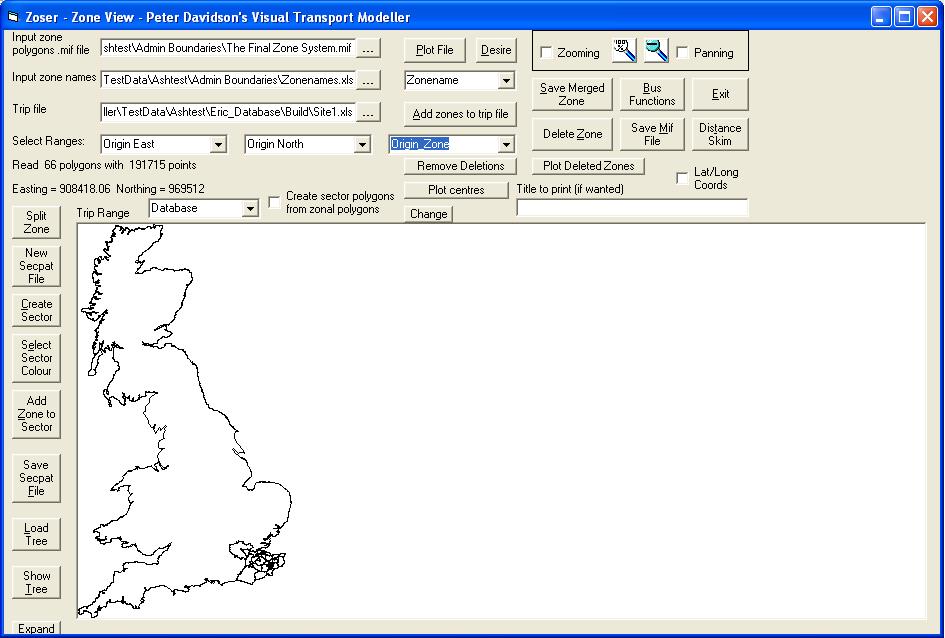The image size is (945, 638).
Task: Click the Change button
Action: [x=429, y=214]
